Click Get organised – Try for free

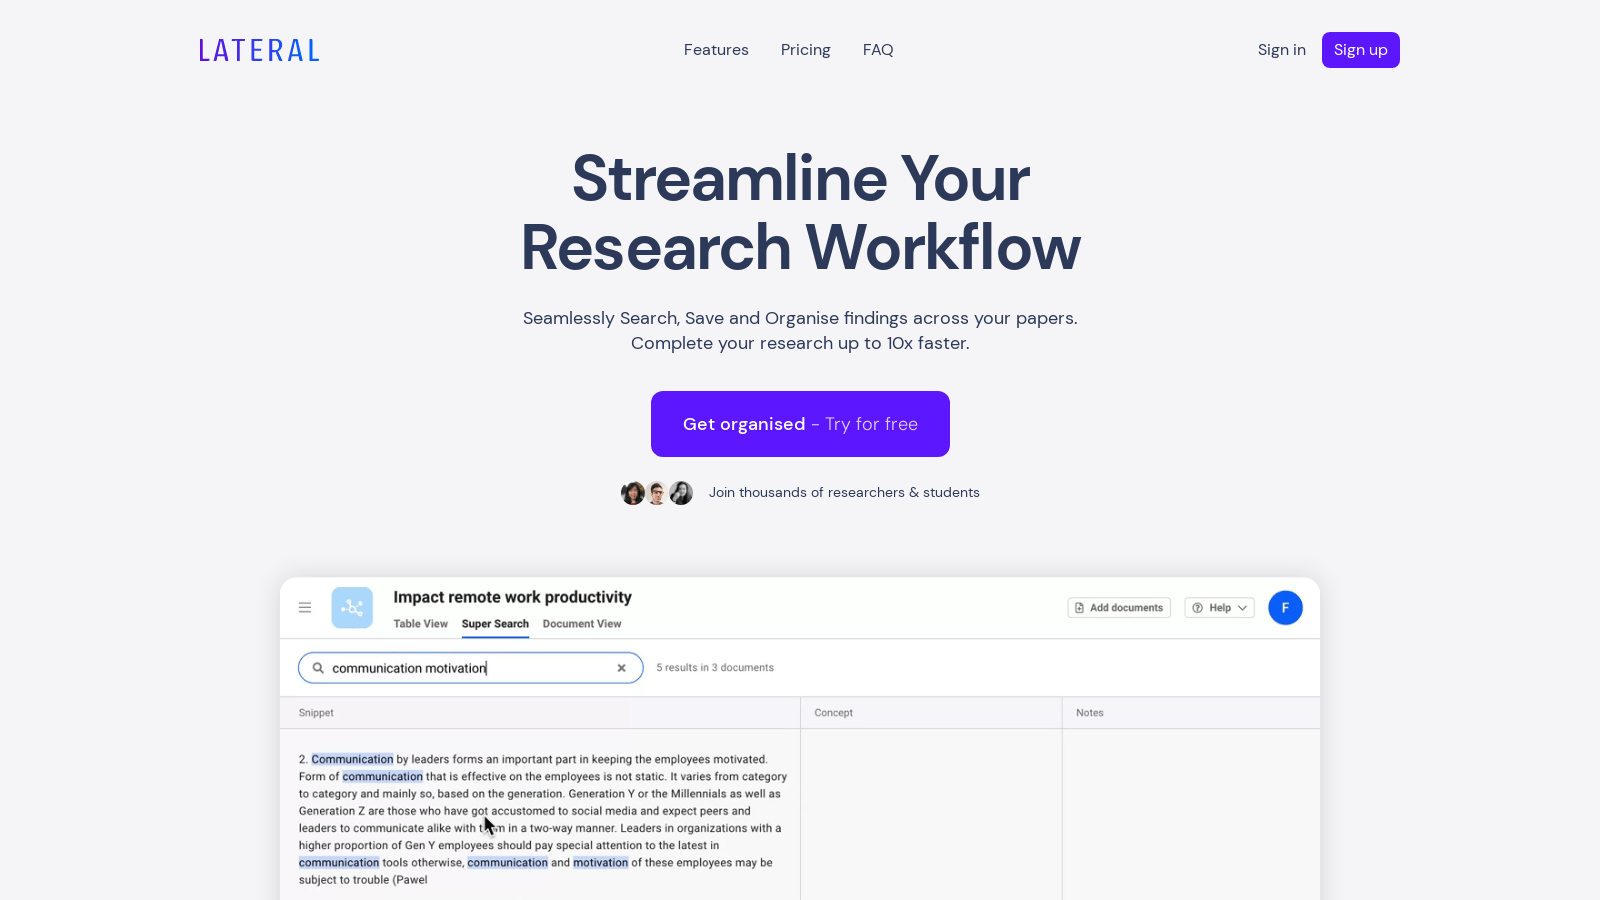pos(800,424)
